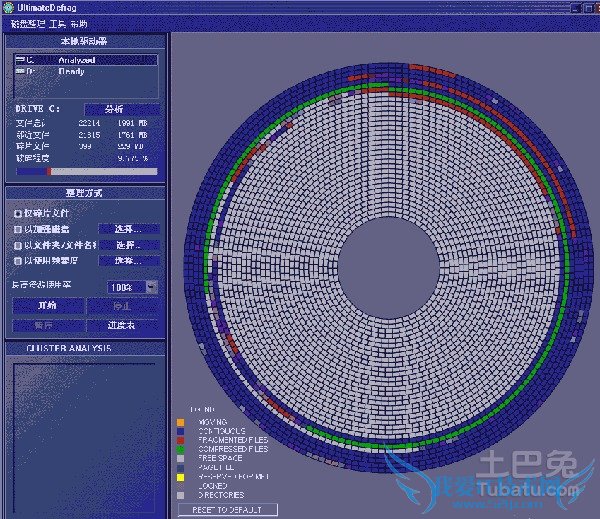Click the 'CLUSTER ANALYSIS' panel heading
Viewport: 600px width, 519px height.
pyautogui.click(x=69, y=348)
